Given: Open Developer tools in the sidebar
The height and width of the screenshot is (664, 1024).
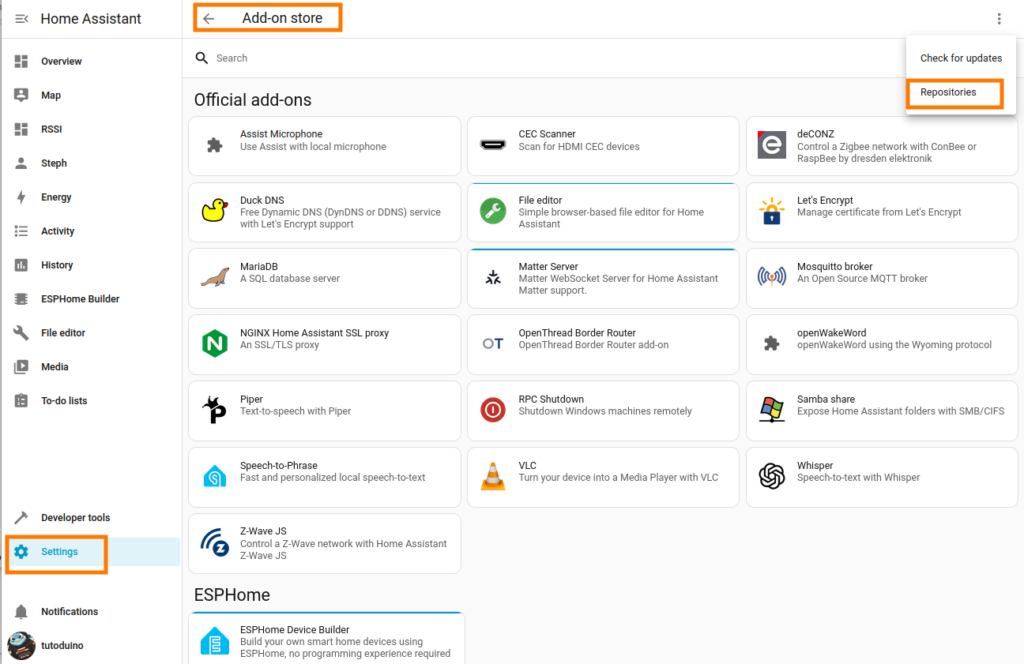Looking at the screenshot, I should 75,518.
